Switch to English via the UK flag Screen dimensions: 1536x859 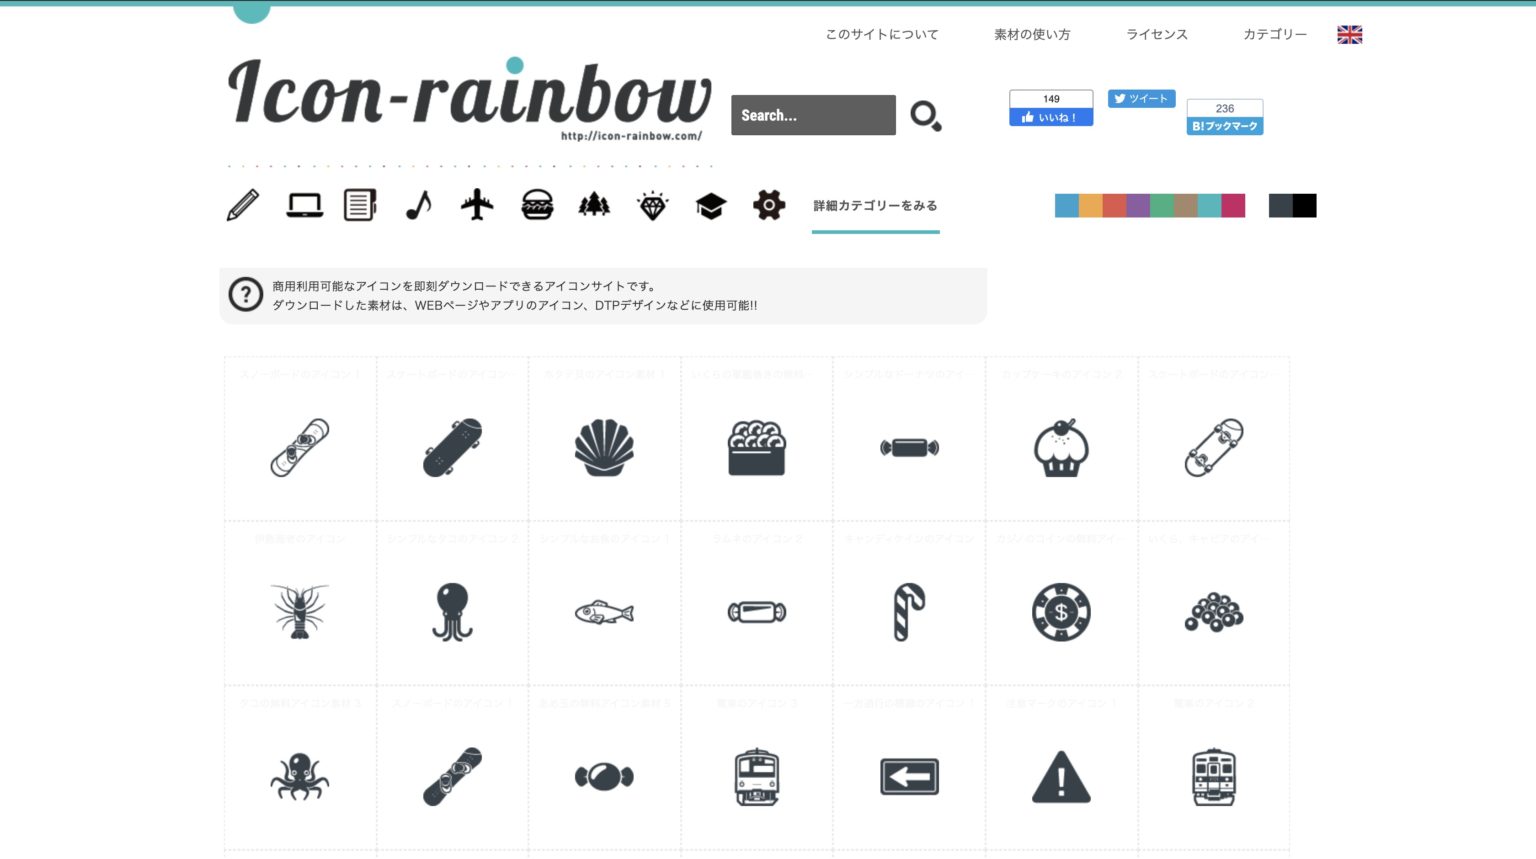click(x=1349, y=34)
